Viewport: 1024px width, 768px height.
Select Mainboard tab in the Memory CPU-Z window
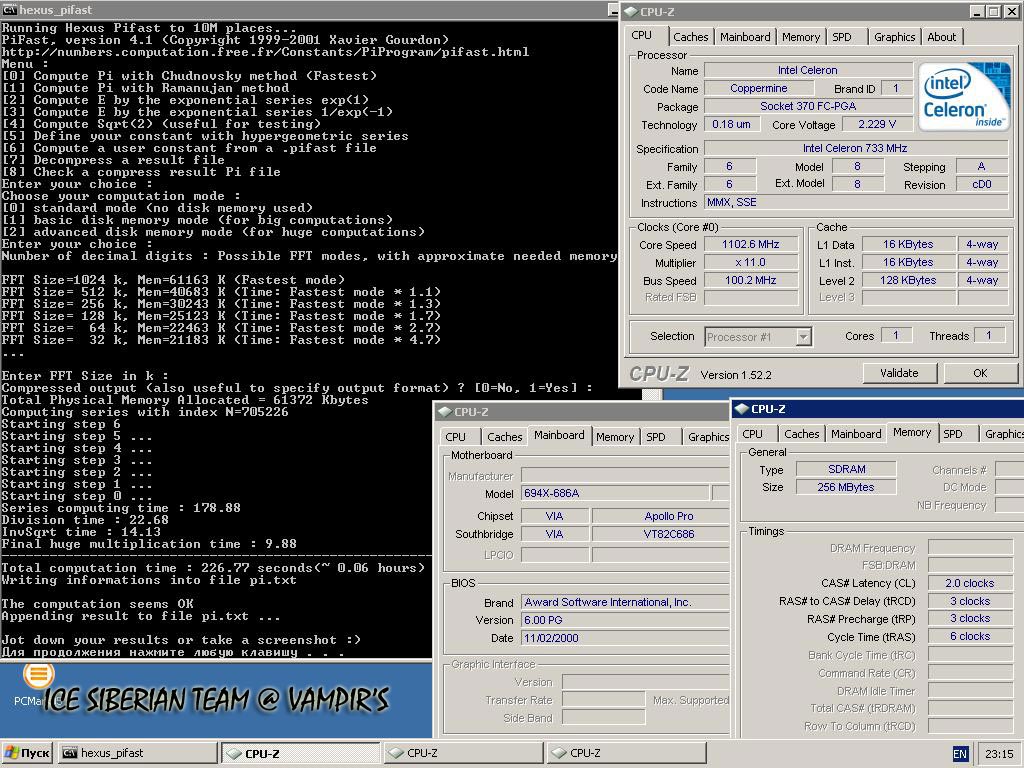tap(856, 434)
